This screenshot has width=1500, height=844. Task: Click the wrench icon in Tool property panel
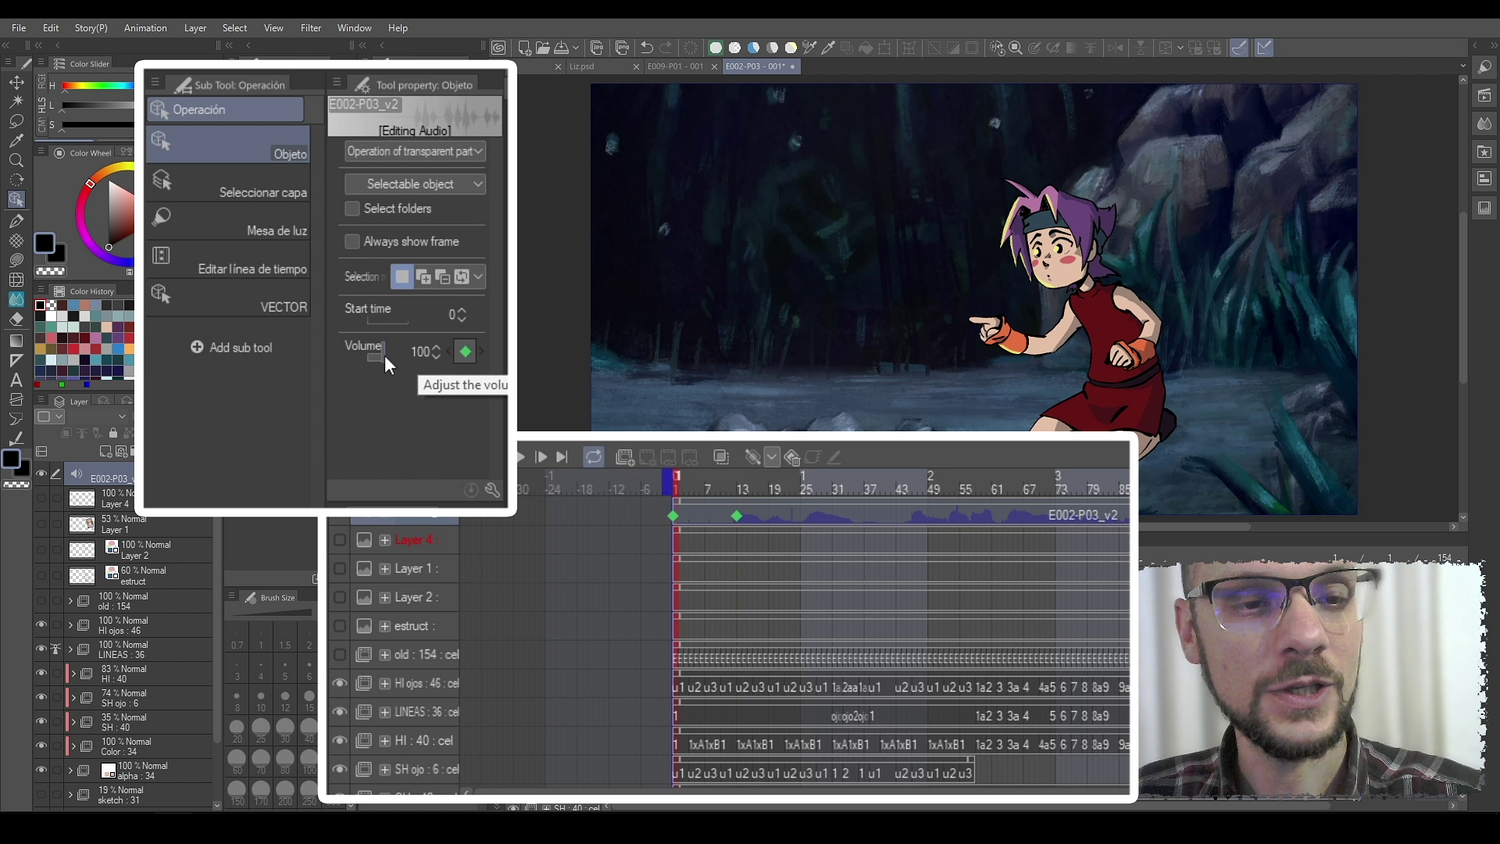pyautogui.click(x=492, y=490)
